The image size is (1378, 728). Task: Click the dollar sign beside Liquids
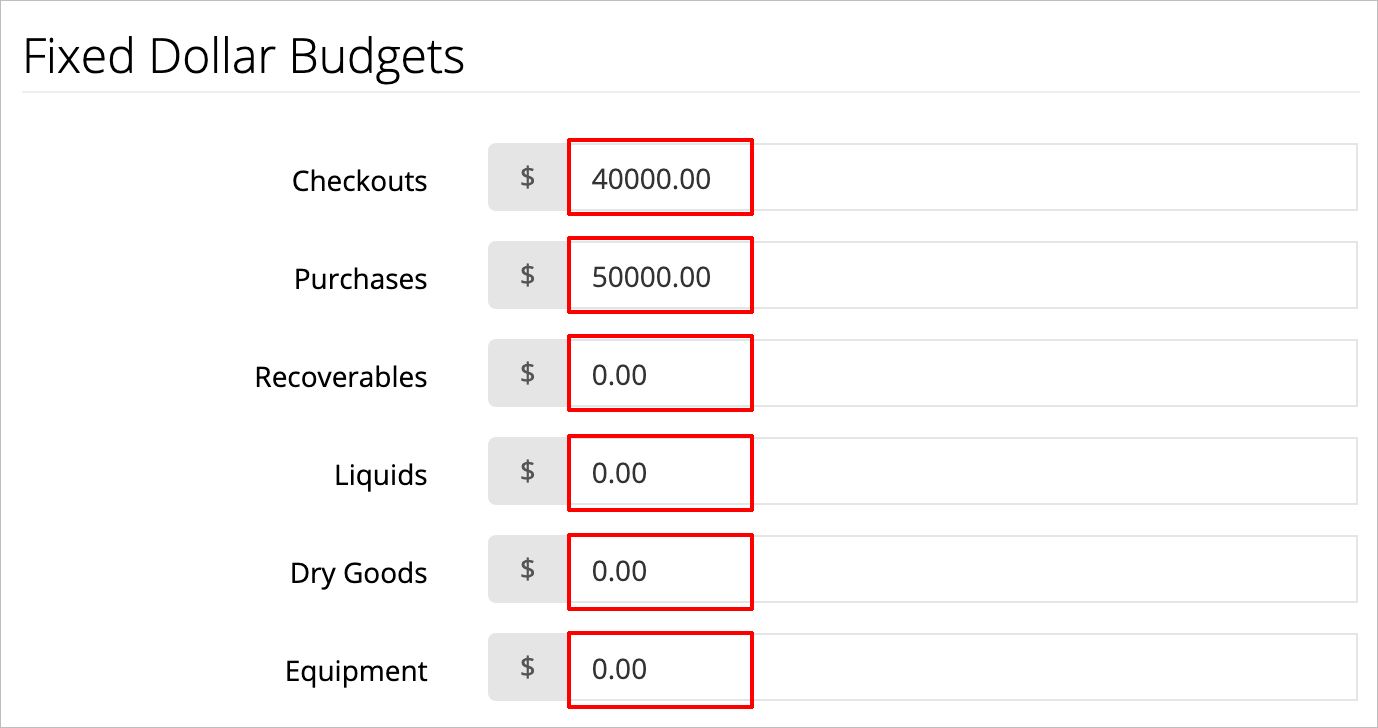point(526,471)
